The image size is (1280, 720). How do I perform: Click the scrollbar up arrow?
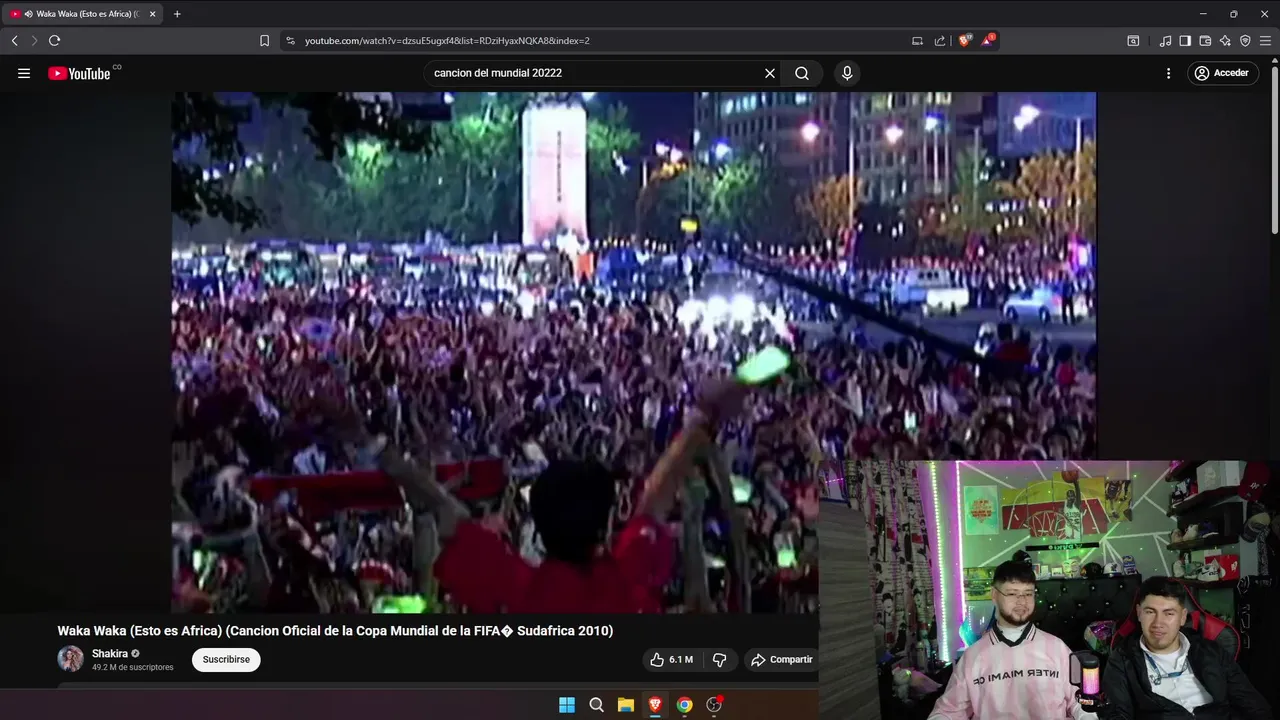[1274, 59]
